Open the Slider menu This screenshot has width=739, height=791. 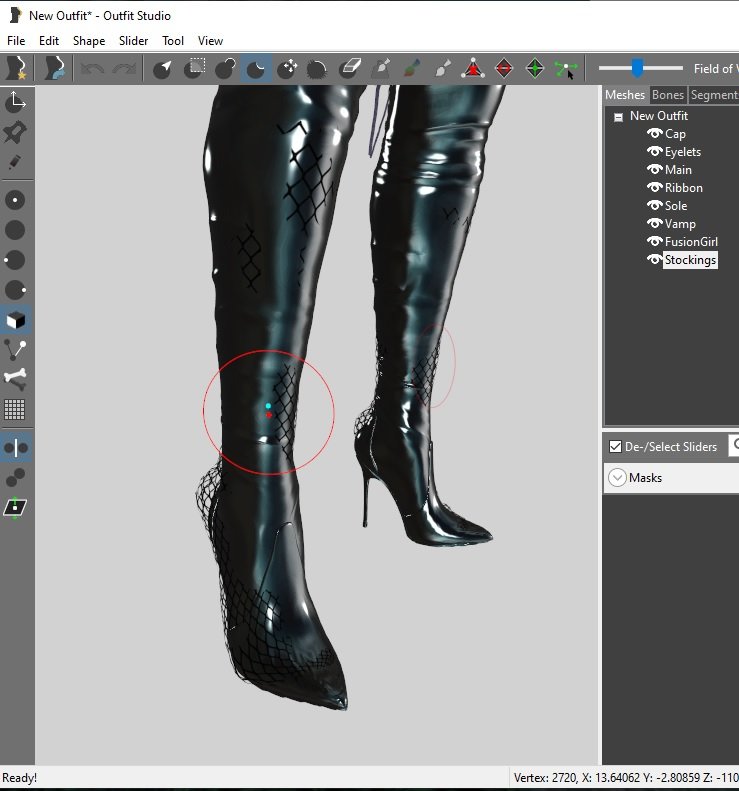133,41
